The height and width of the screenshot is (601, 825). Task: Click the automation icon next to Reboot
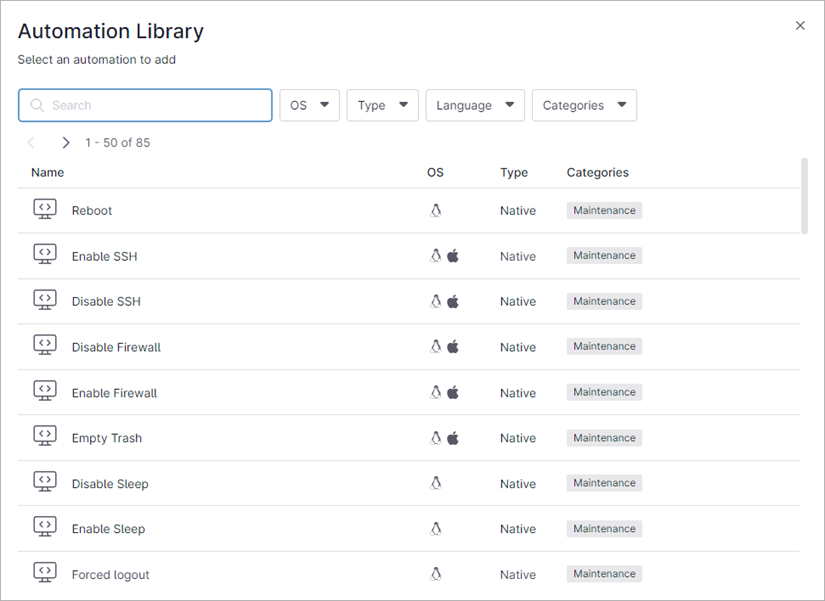(x=44, y=210)
